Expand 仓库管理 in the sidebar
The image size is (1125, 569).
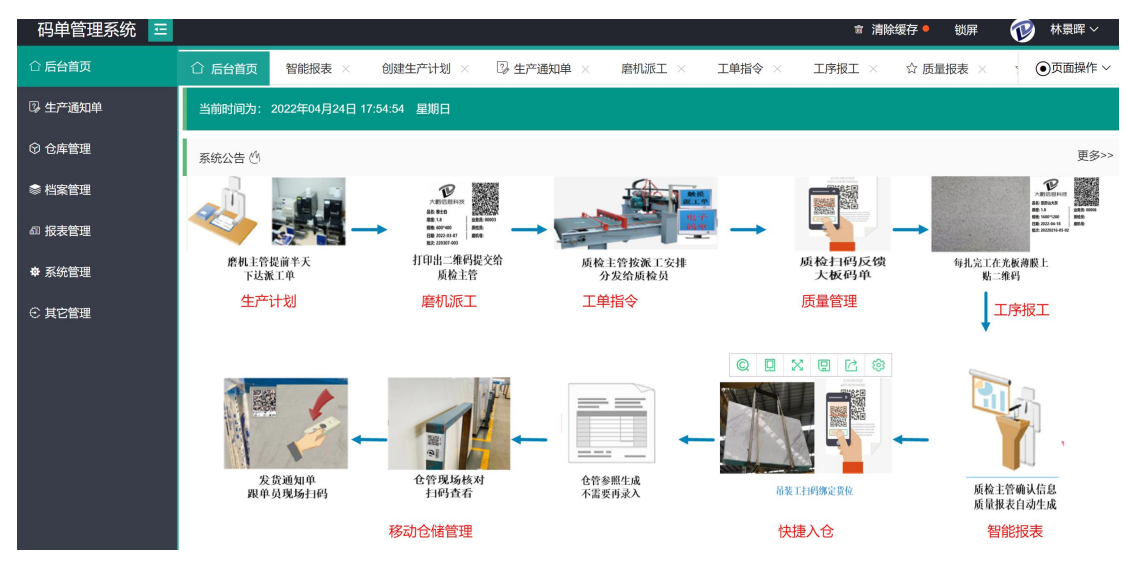click(x=67, y=149)
